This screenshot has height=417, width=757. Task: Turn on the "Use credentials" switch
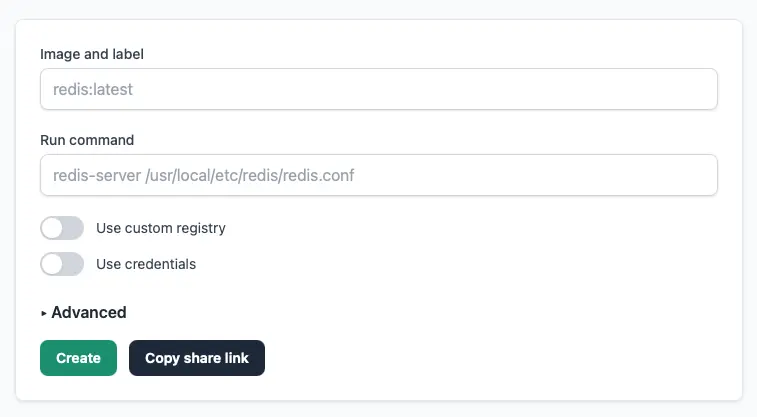[62, 264]
